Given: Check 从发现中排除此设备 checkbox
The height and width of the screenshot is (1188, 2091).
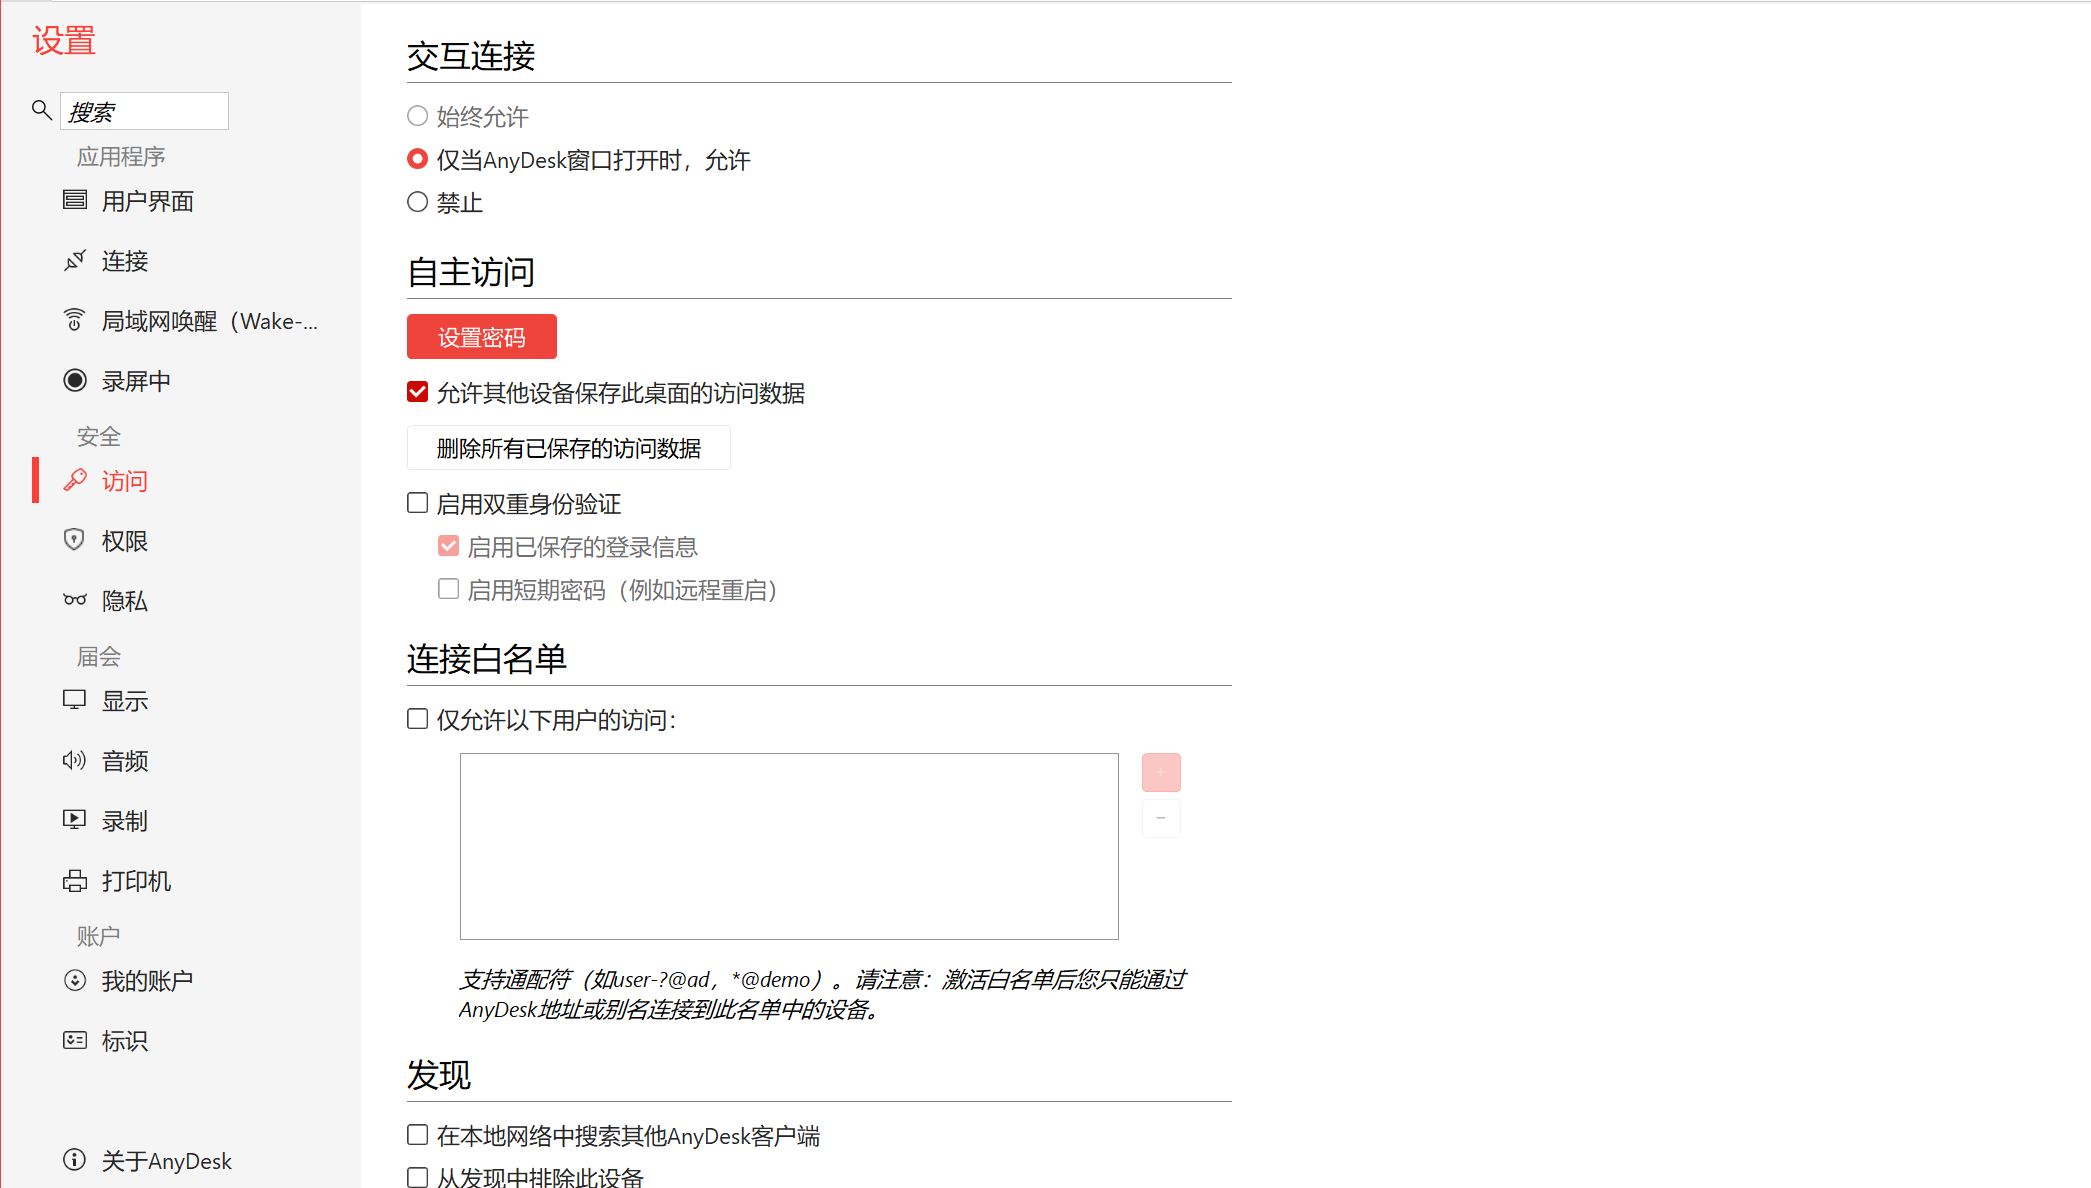Looking at the screenshot, I should coord(418,1177).
